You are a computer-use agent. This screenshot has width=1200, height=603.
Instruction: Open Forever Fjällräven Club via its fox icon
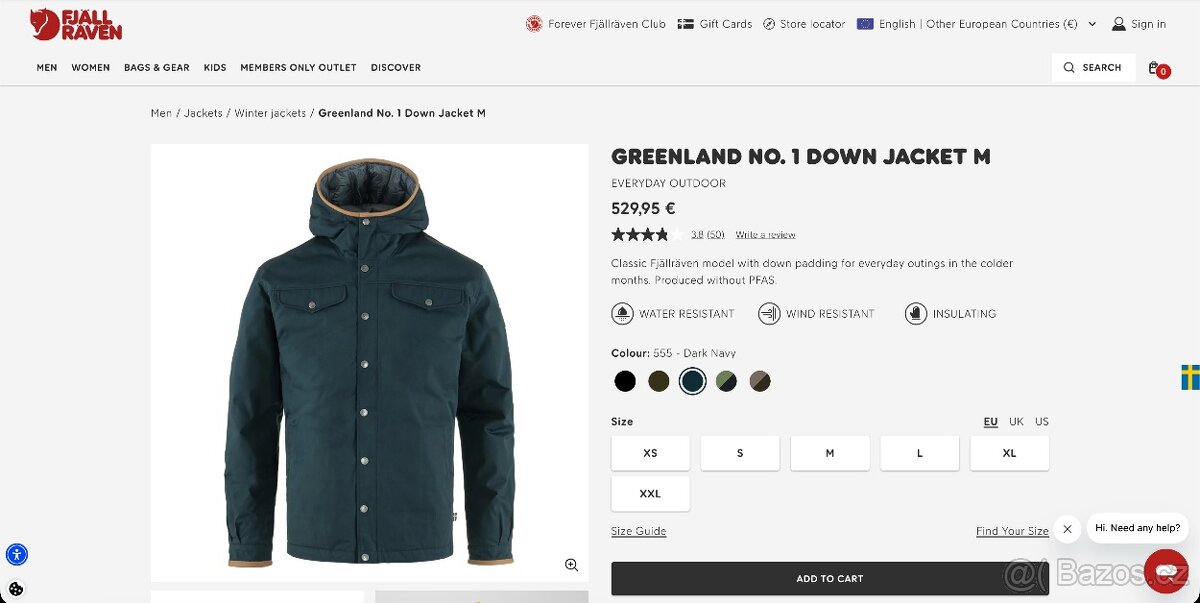[x=533, y=23]
